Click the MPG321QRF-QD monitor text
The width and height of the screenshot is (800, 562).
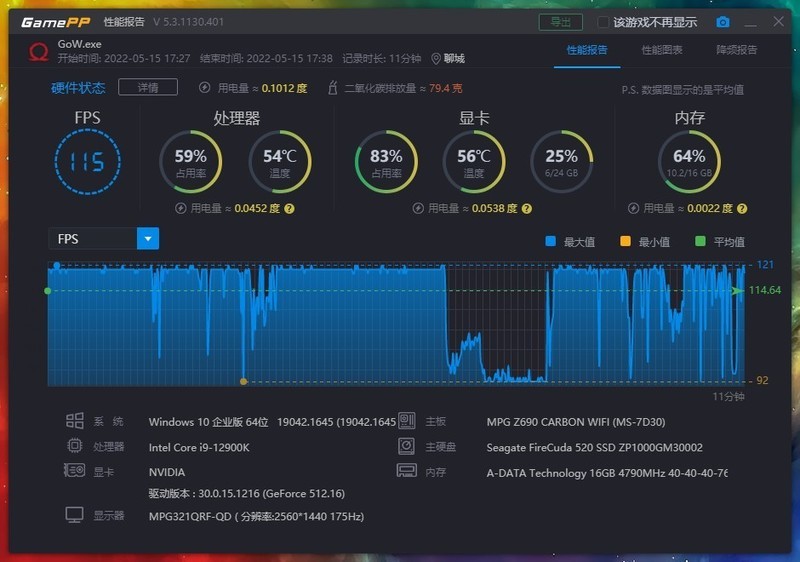pyautogui.click(x=256, y=516)
